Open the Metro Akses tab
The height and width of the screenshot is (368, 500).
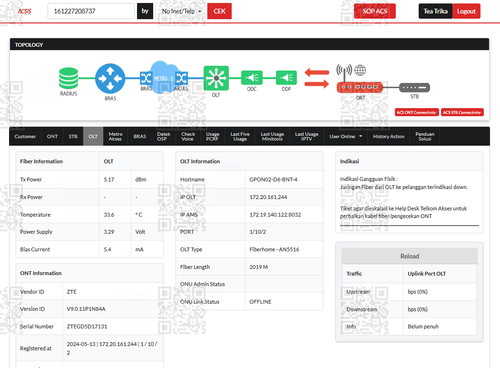tap(115, 136)
